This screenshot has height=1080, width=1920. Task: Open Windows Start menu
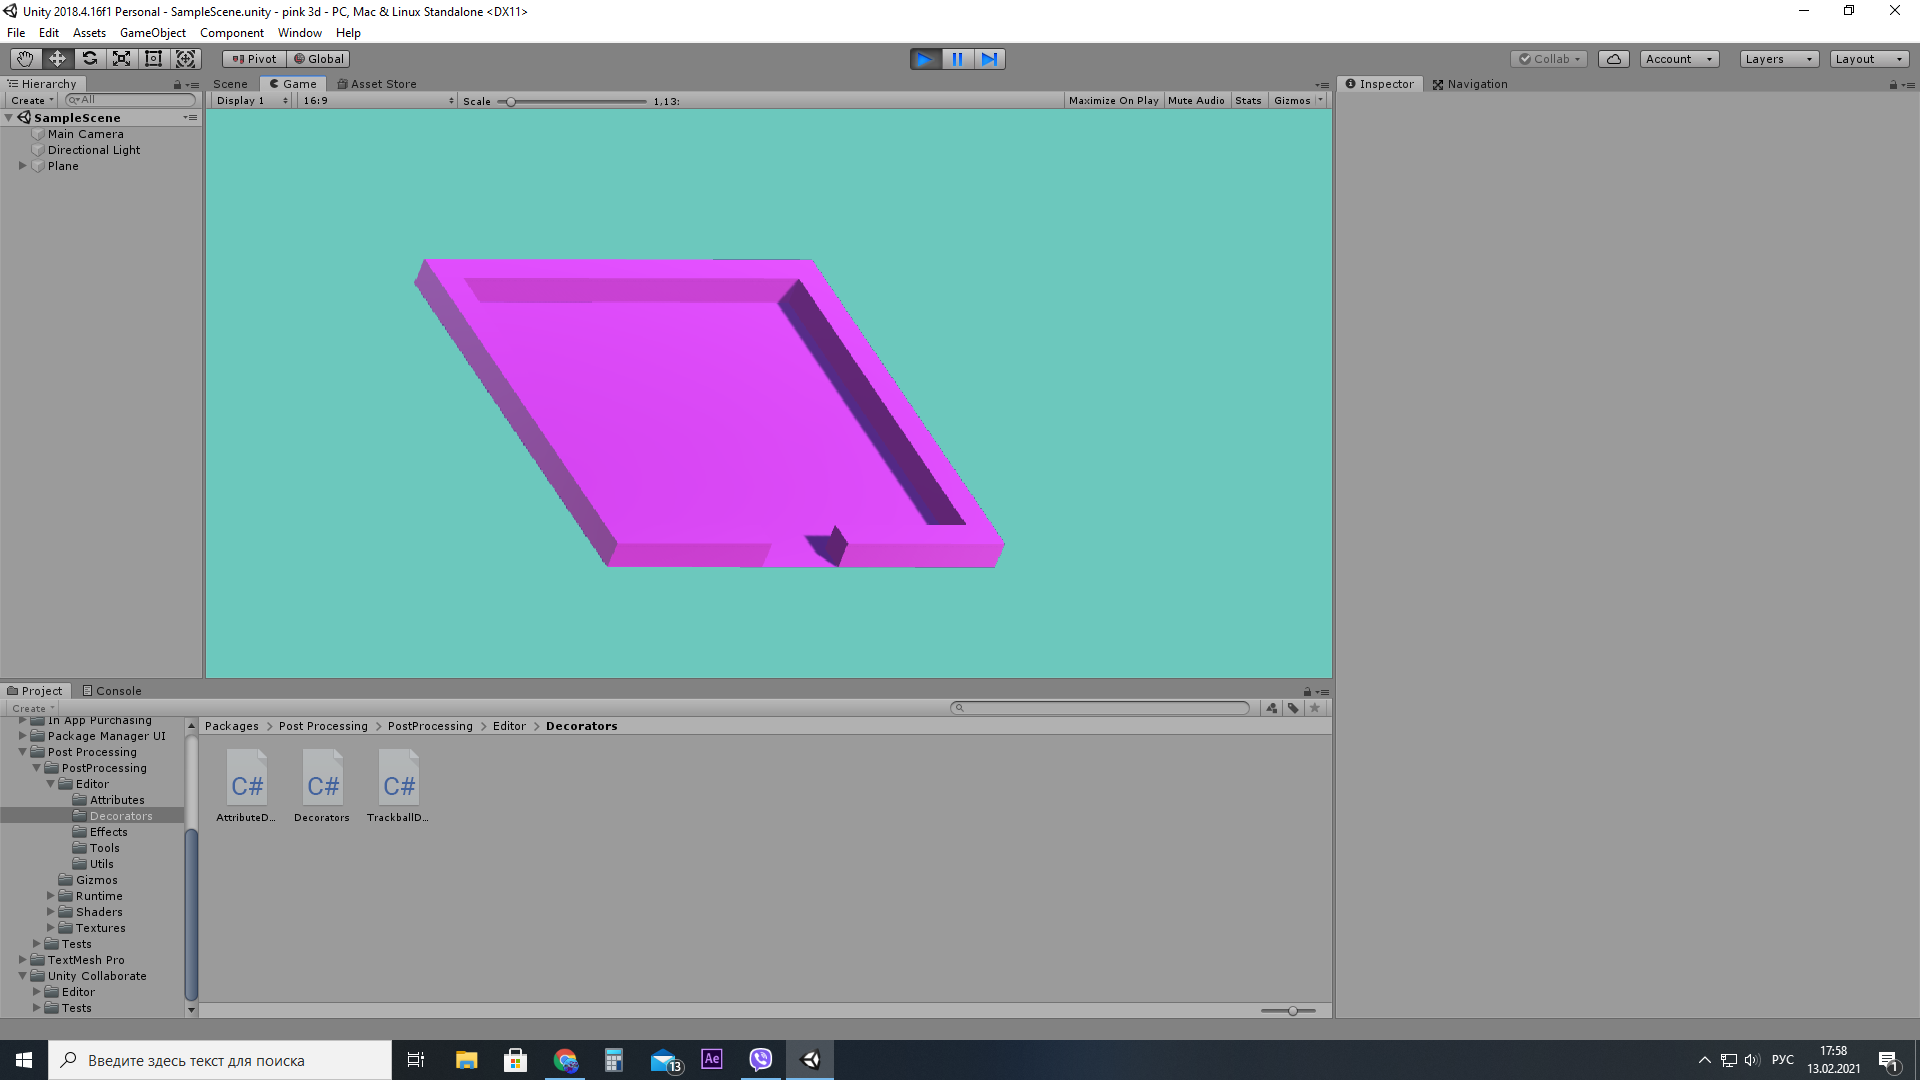[24, 1060]
